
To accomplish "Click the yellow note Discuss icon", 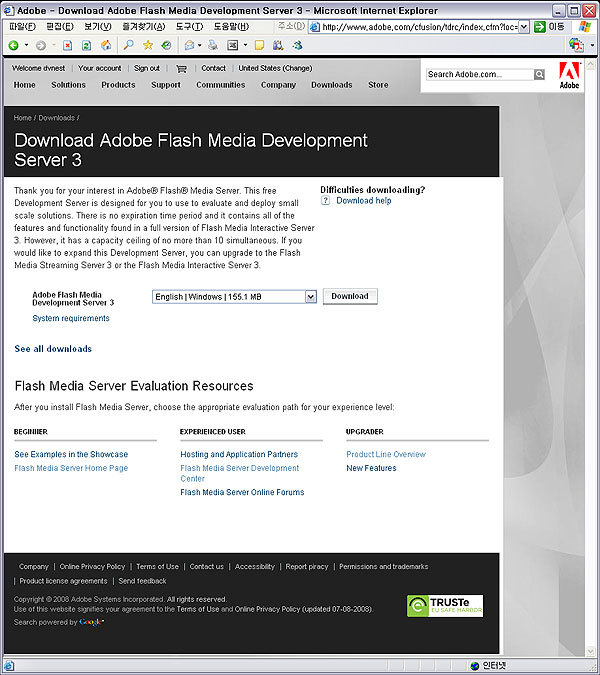I will coord(259,45).
